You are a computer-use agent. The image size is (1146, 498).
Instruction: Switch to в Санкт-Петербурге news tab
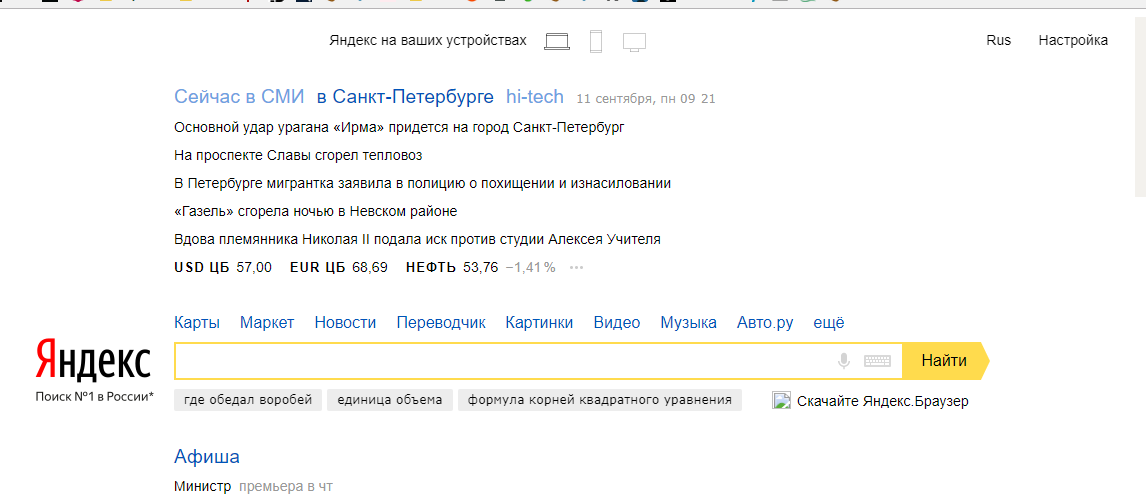click(406, 97)
